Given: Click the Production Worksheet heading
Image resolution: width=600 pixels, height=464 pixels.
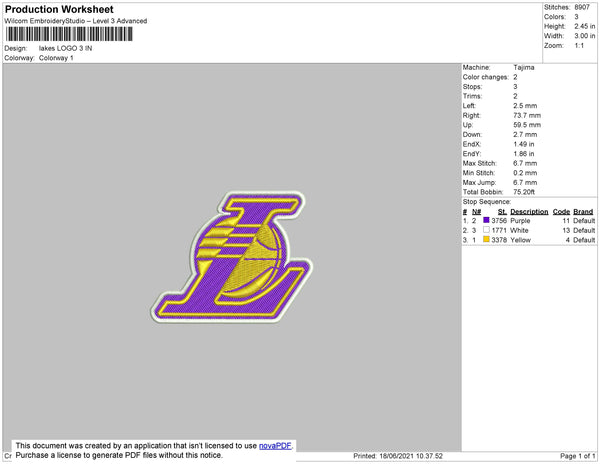Looking at the screenshot, I should [x=59, y=9].
